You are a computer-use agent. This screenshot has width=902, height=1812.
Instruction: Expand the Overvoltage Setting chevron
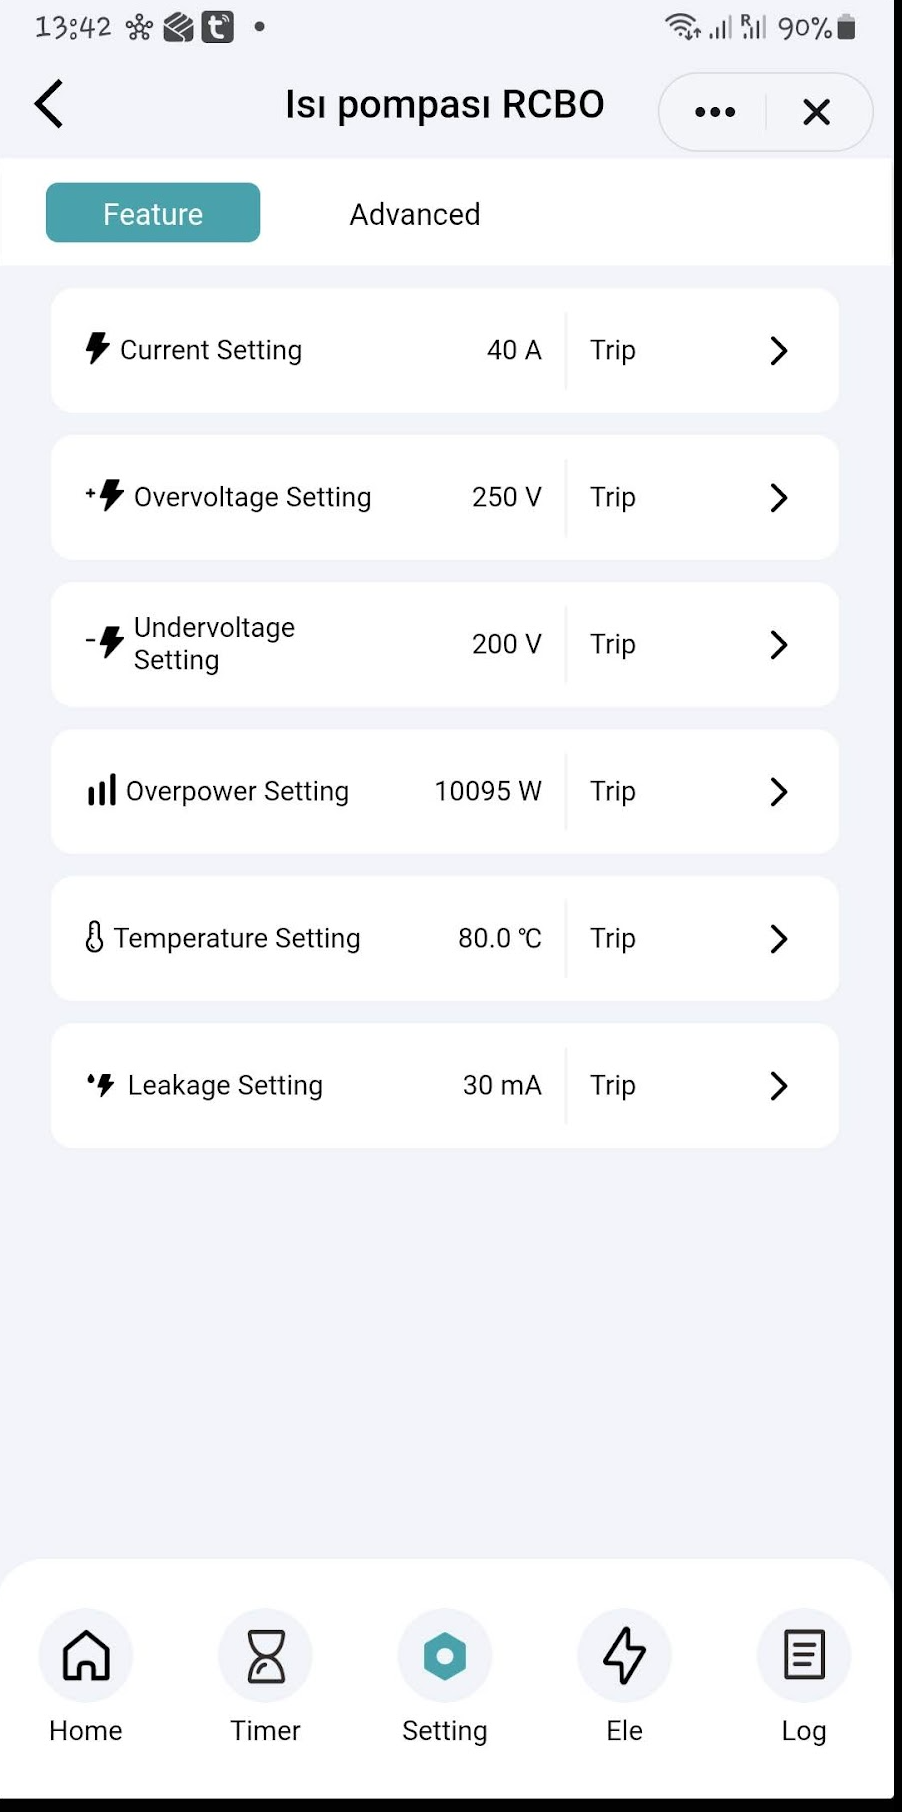pyautogui.click(x=779, y=497)
